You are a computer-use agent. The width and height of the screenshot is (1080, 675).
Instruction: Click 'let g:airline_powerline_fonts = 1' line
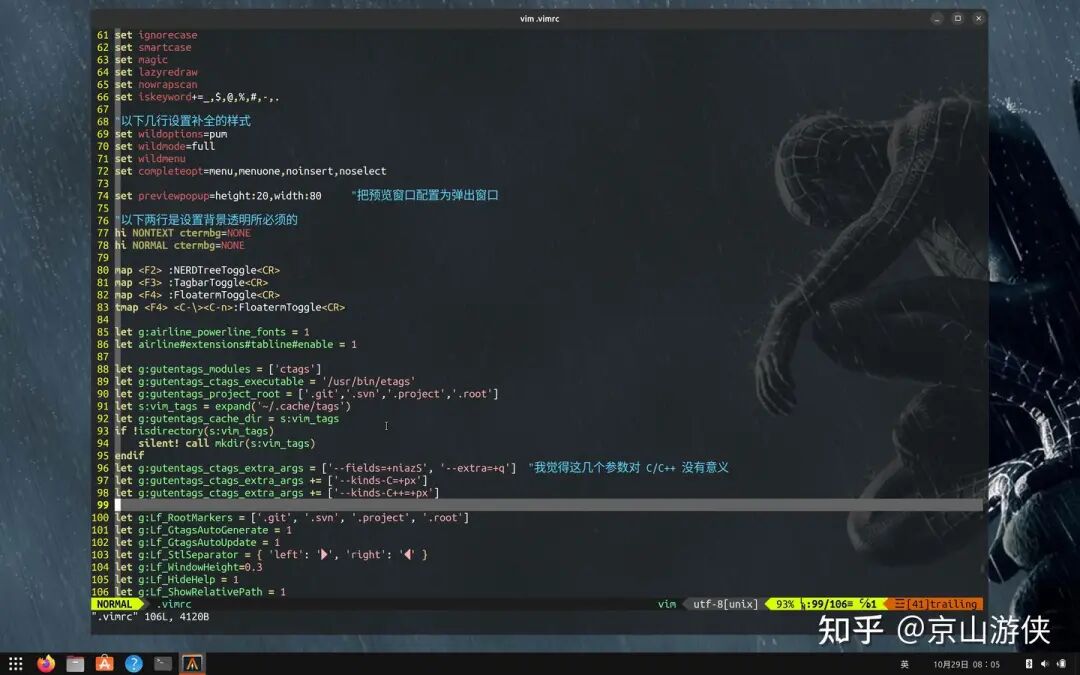[212, 333]
